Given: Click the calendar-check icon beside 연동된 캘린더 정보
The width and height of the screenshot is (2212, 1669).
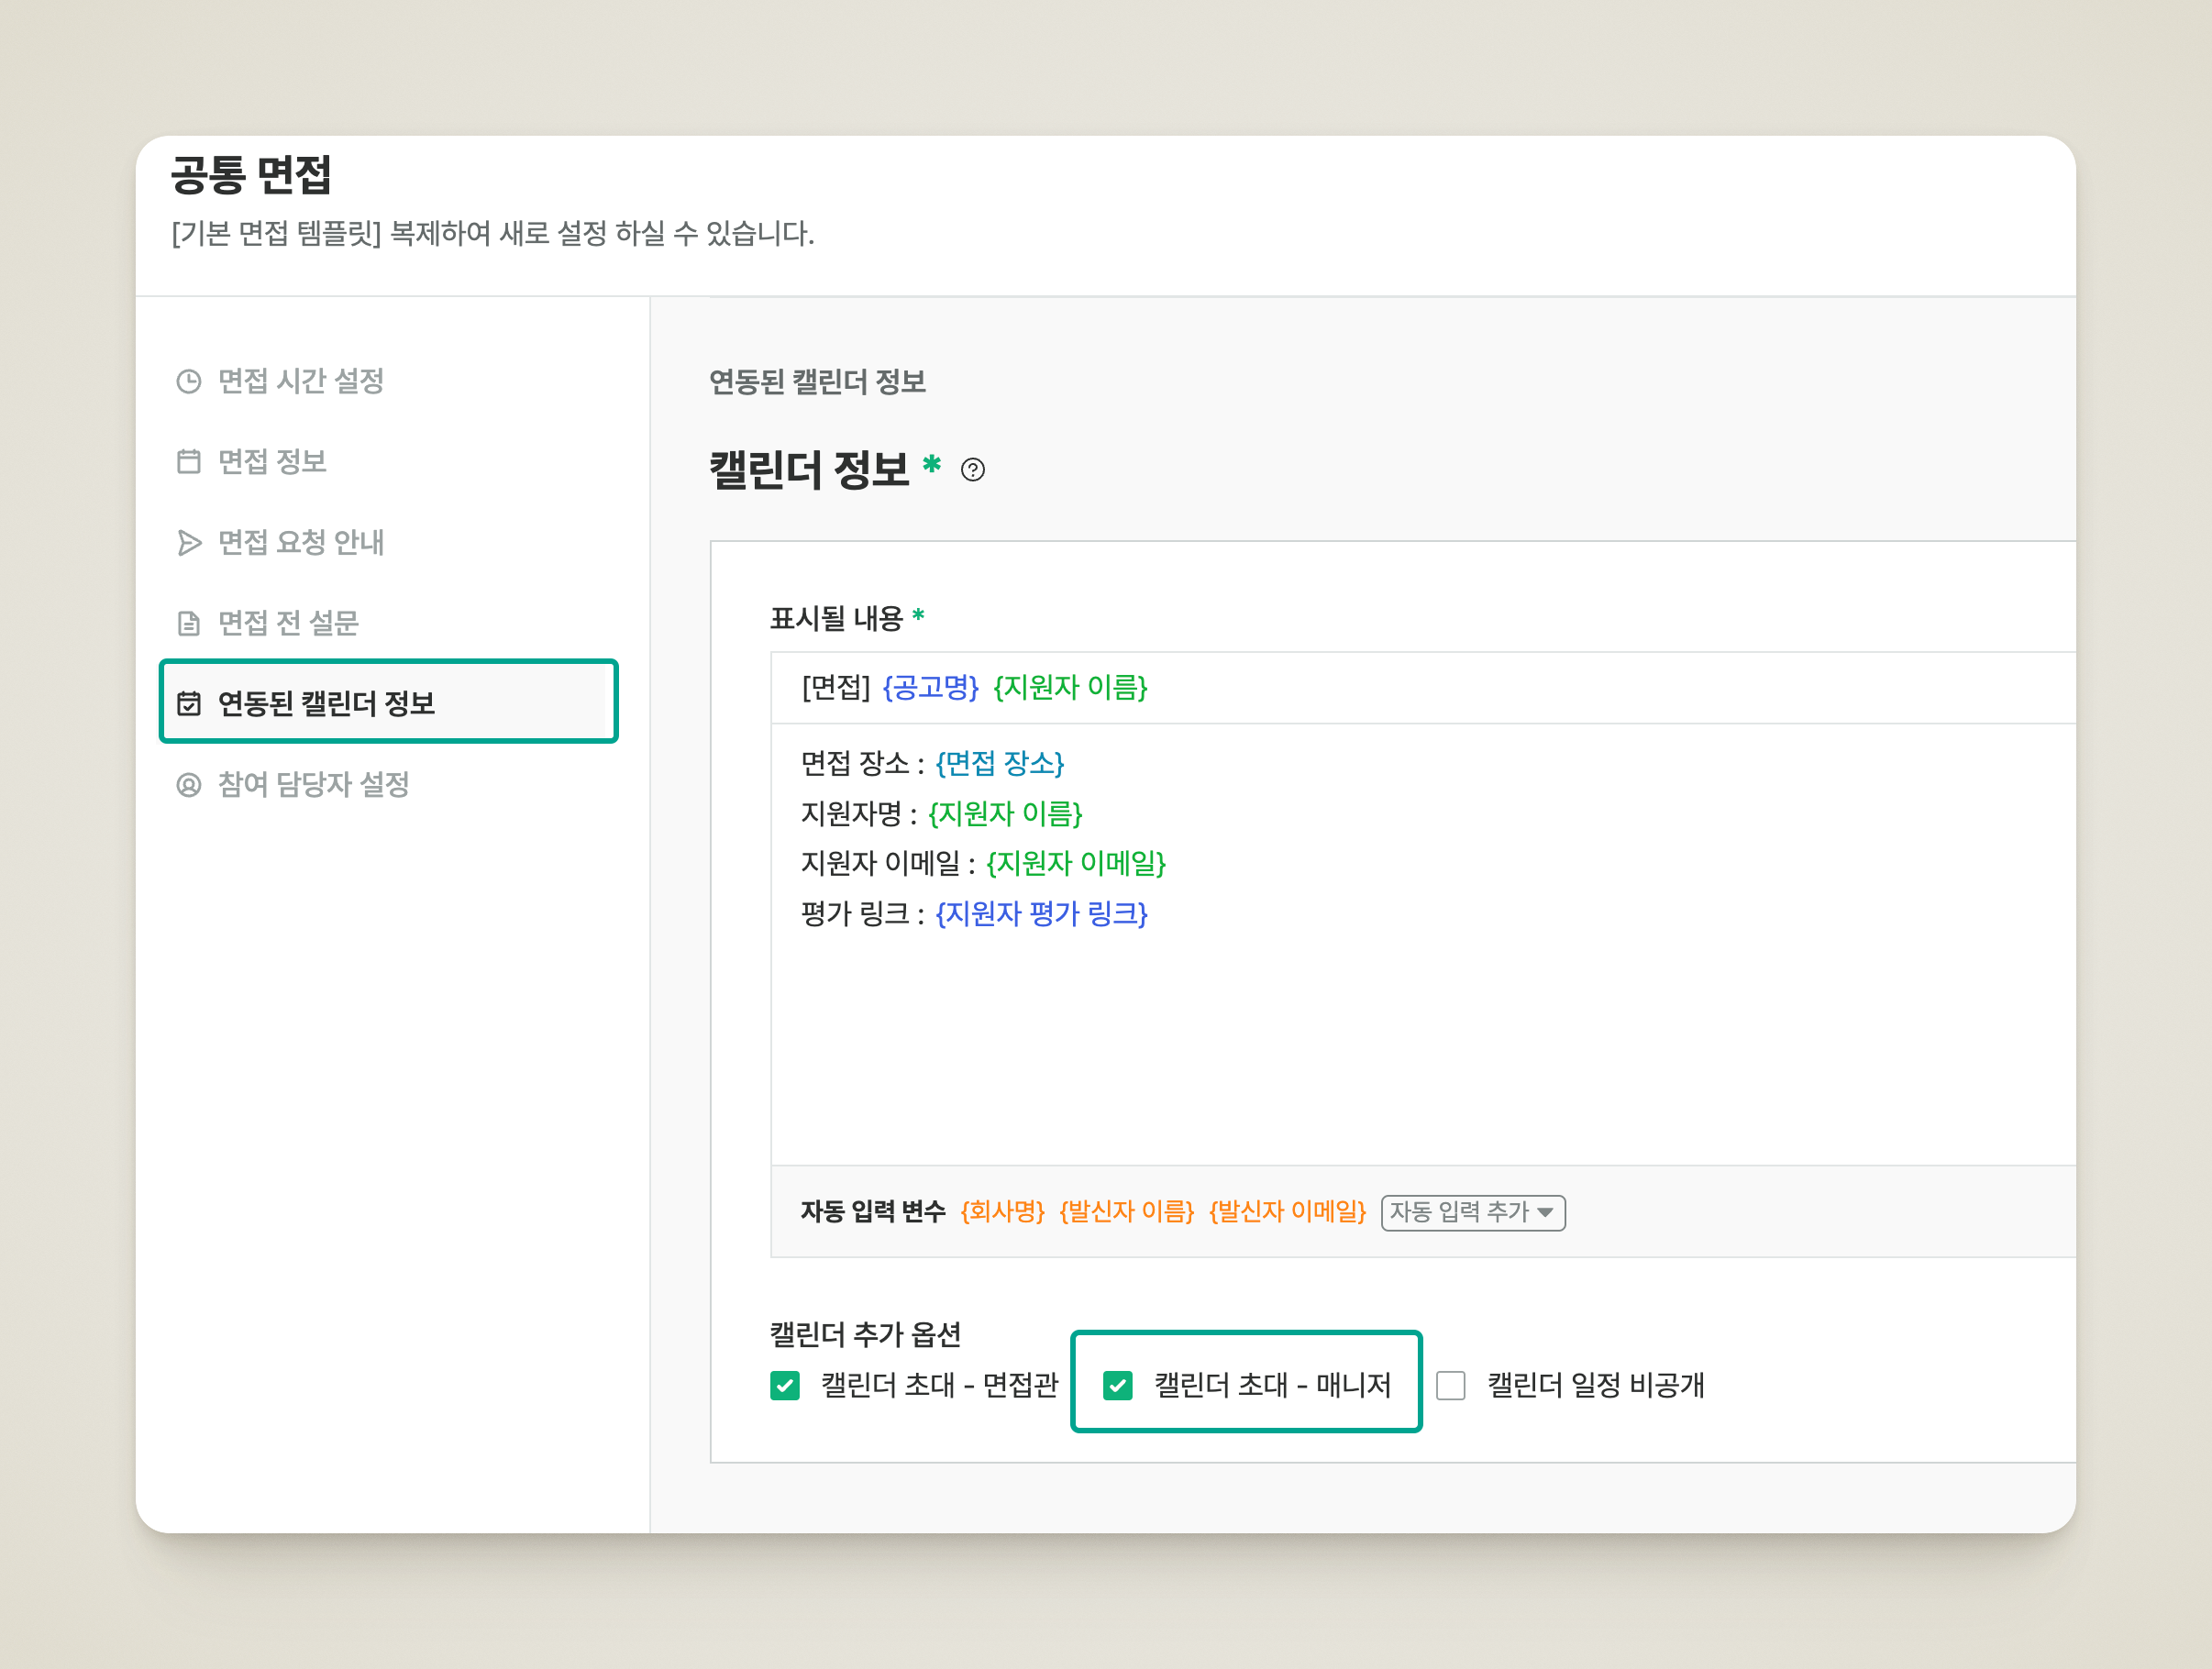Looking at the screenshot, I should 189,703.
